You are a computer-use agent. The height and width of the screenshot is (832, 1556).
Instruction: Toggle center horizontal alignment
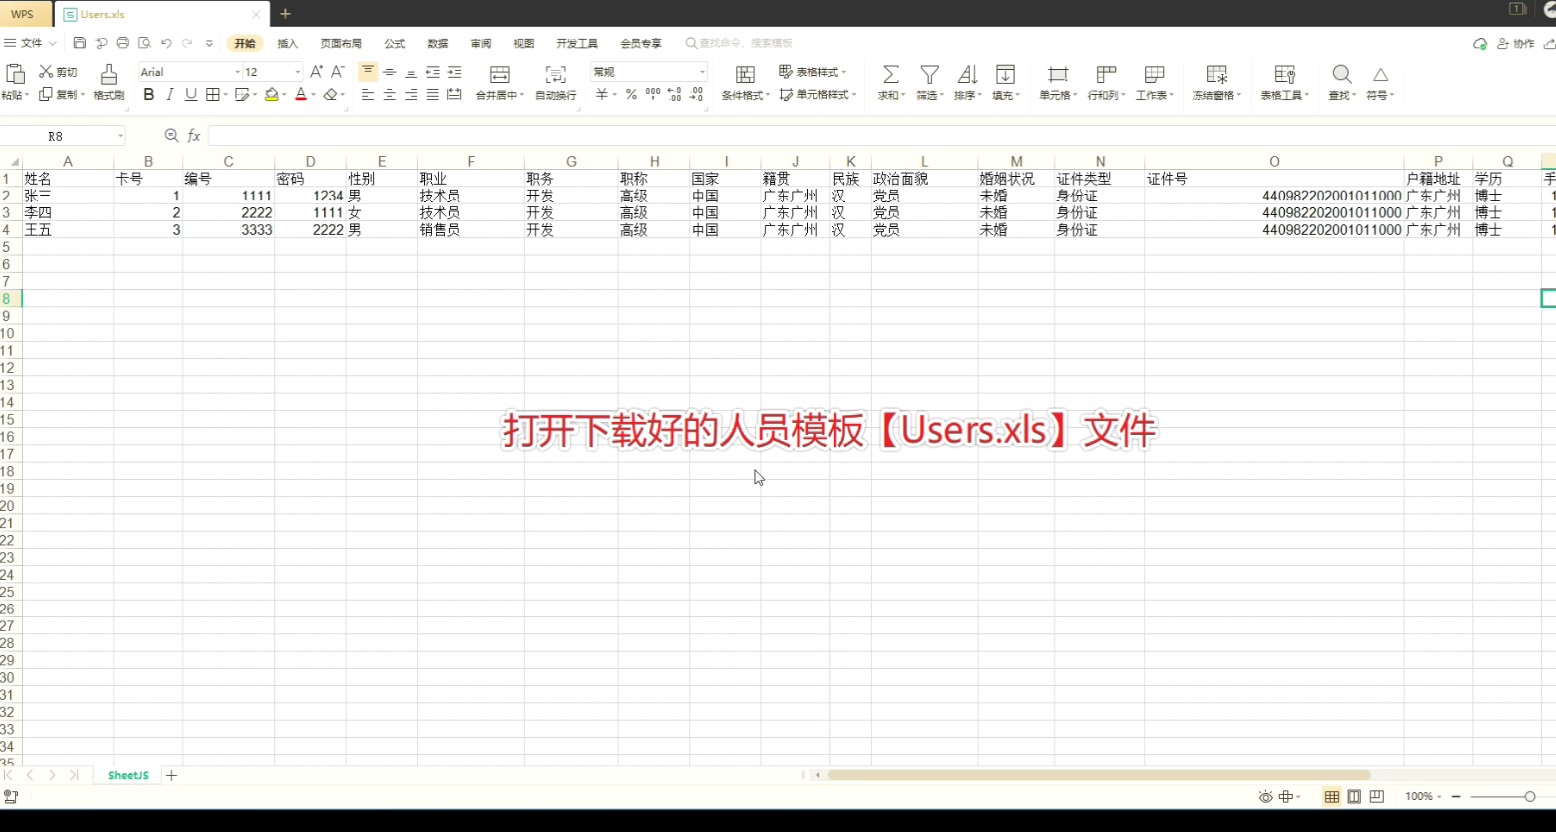pyautogui.click(x=390, y=95)
